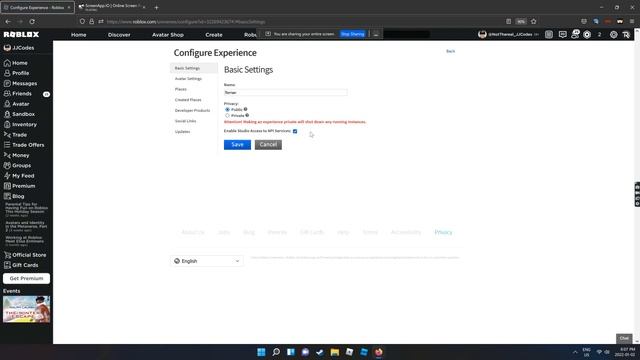Open the settings gear in the Roblox header
The image size is (640, 360).
click(613, 35)
